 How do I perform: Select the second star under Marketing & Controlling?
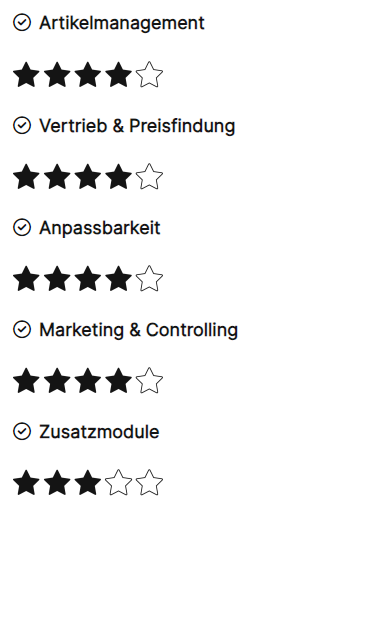(57, 380)
